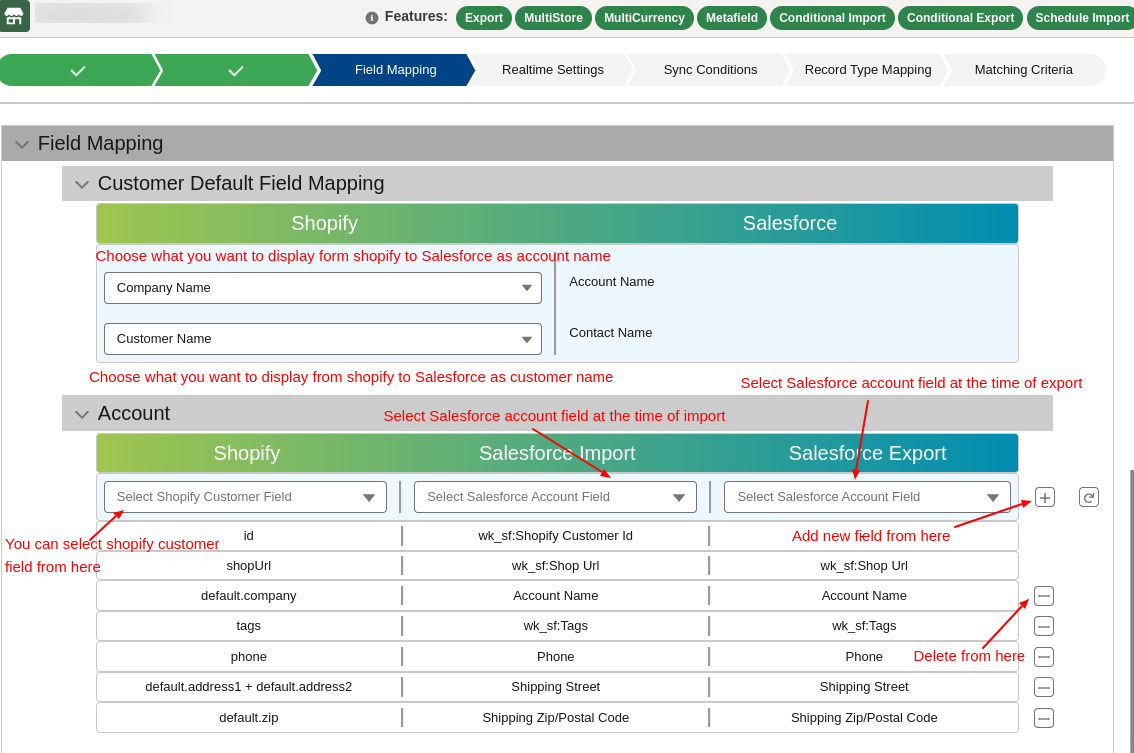Collapse the Account section
Viewport: 1134px width, 753px height.
(x=81, y=412)
